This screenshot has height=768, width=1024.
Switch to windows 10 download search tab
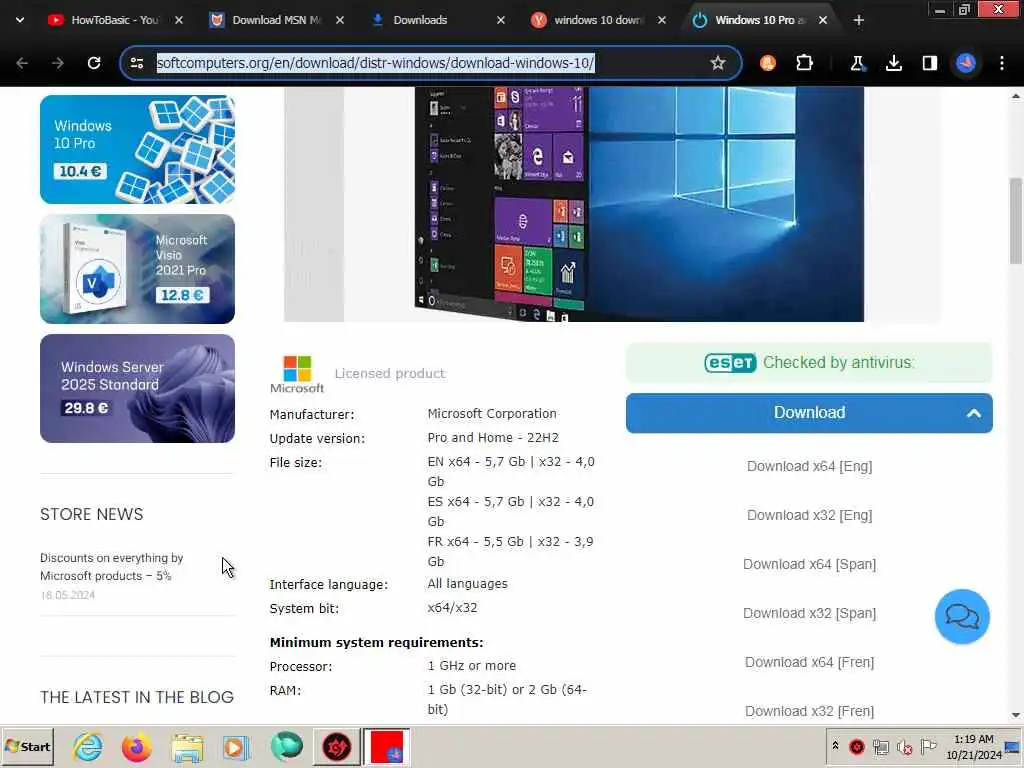[x=598, y=20]
